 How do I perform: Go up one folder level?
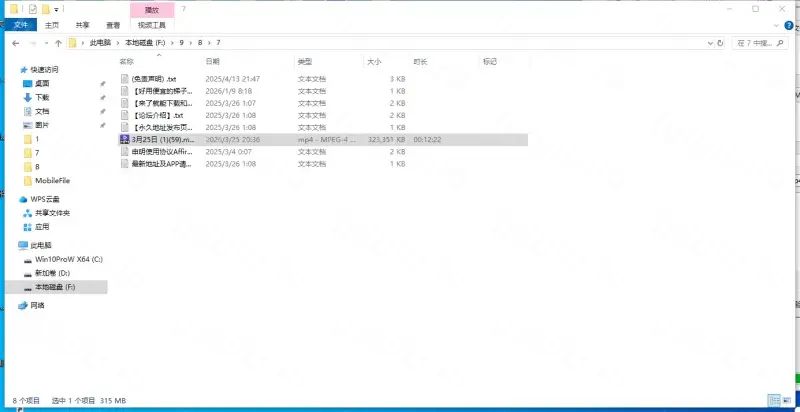pos(58,43)
